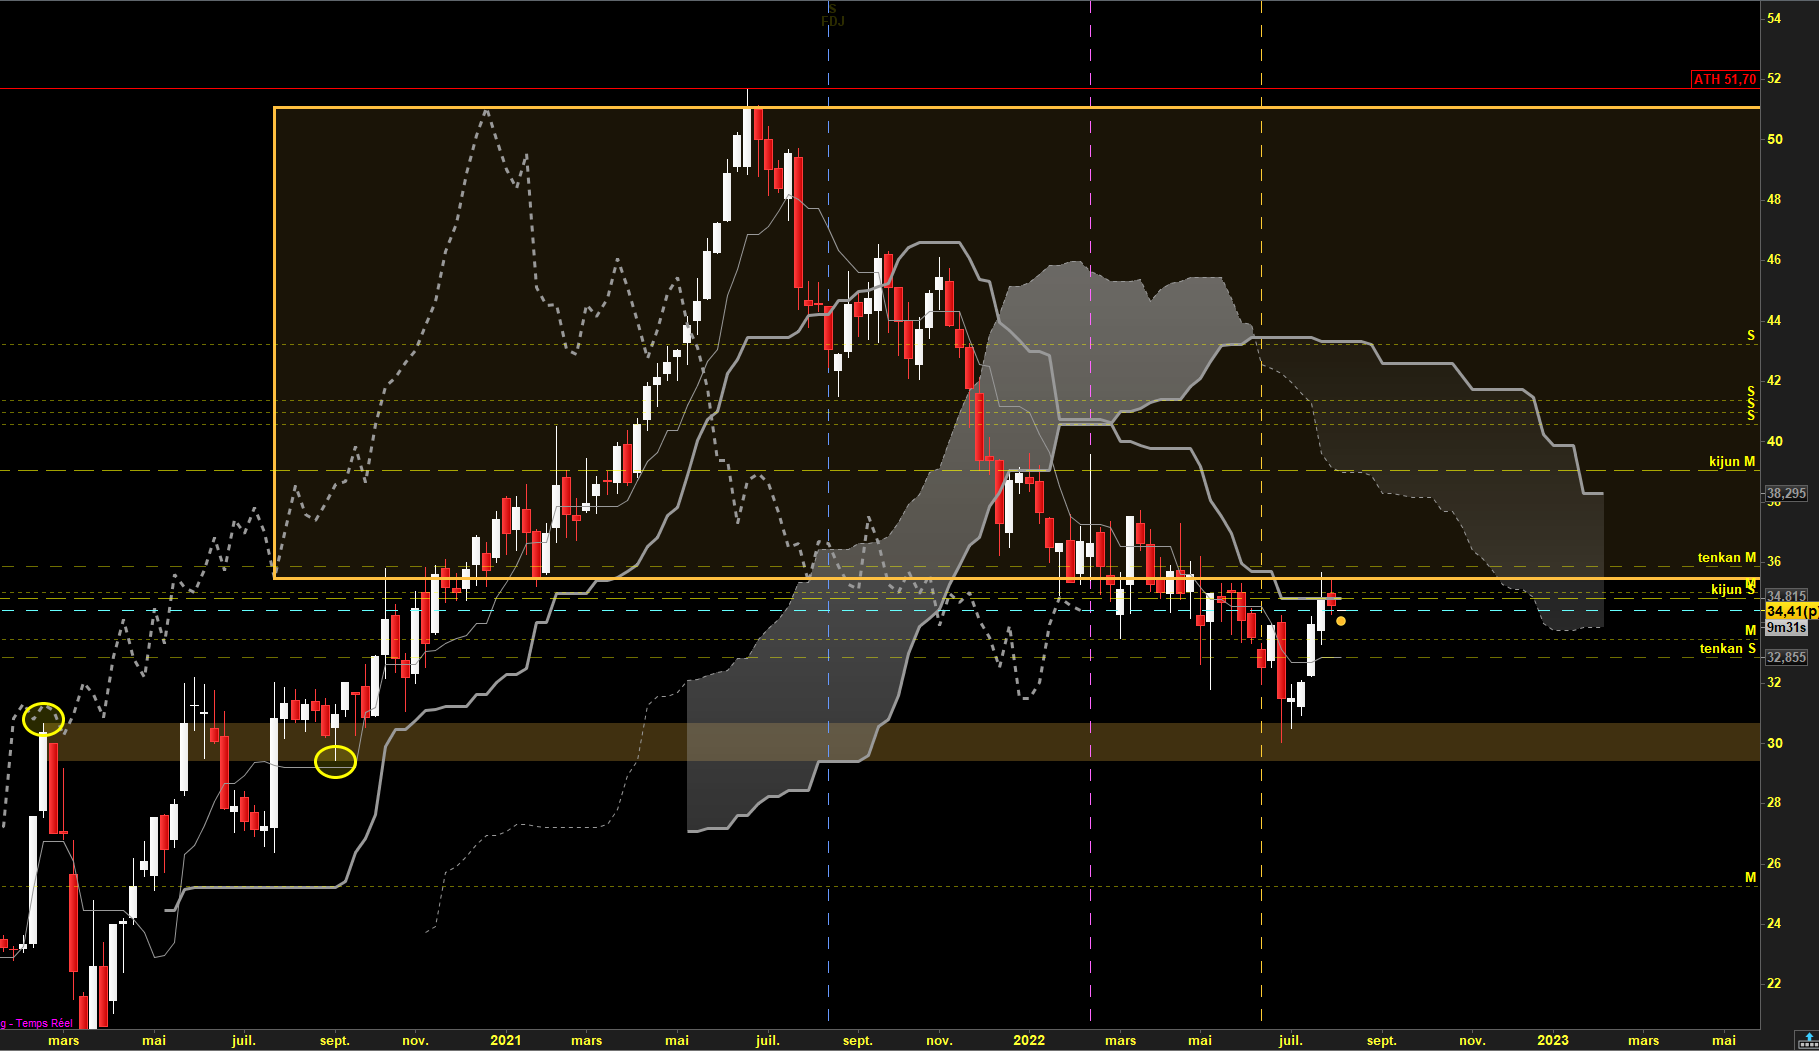Select the red ATH horizontal line
Viewport: 1819px width, 1051px height.
(845, 89)
